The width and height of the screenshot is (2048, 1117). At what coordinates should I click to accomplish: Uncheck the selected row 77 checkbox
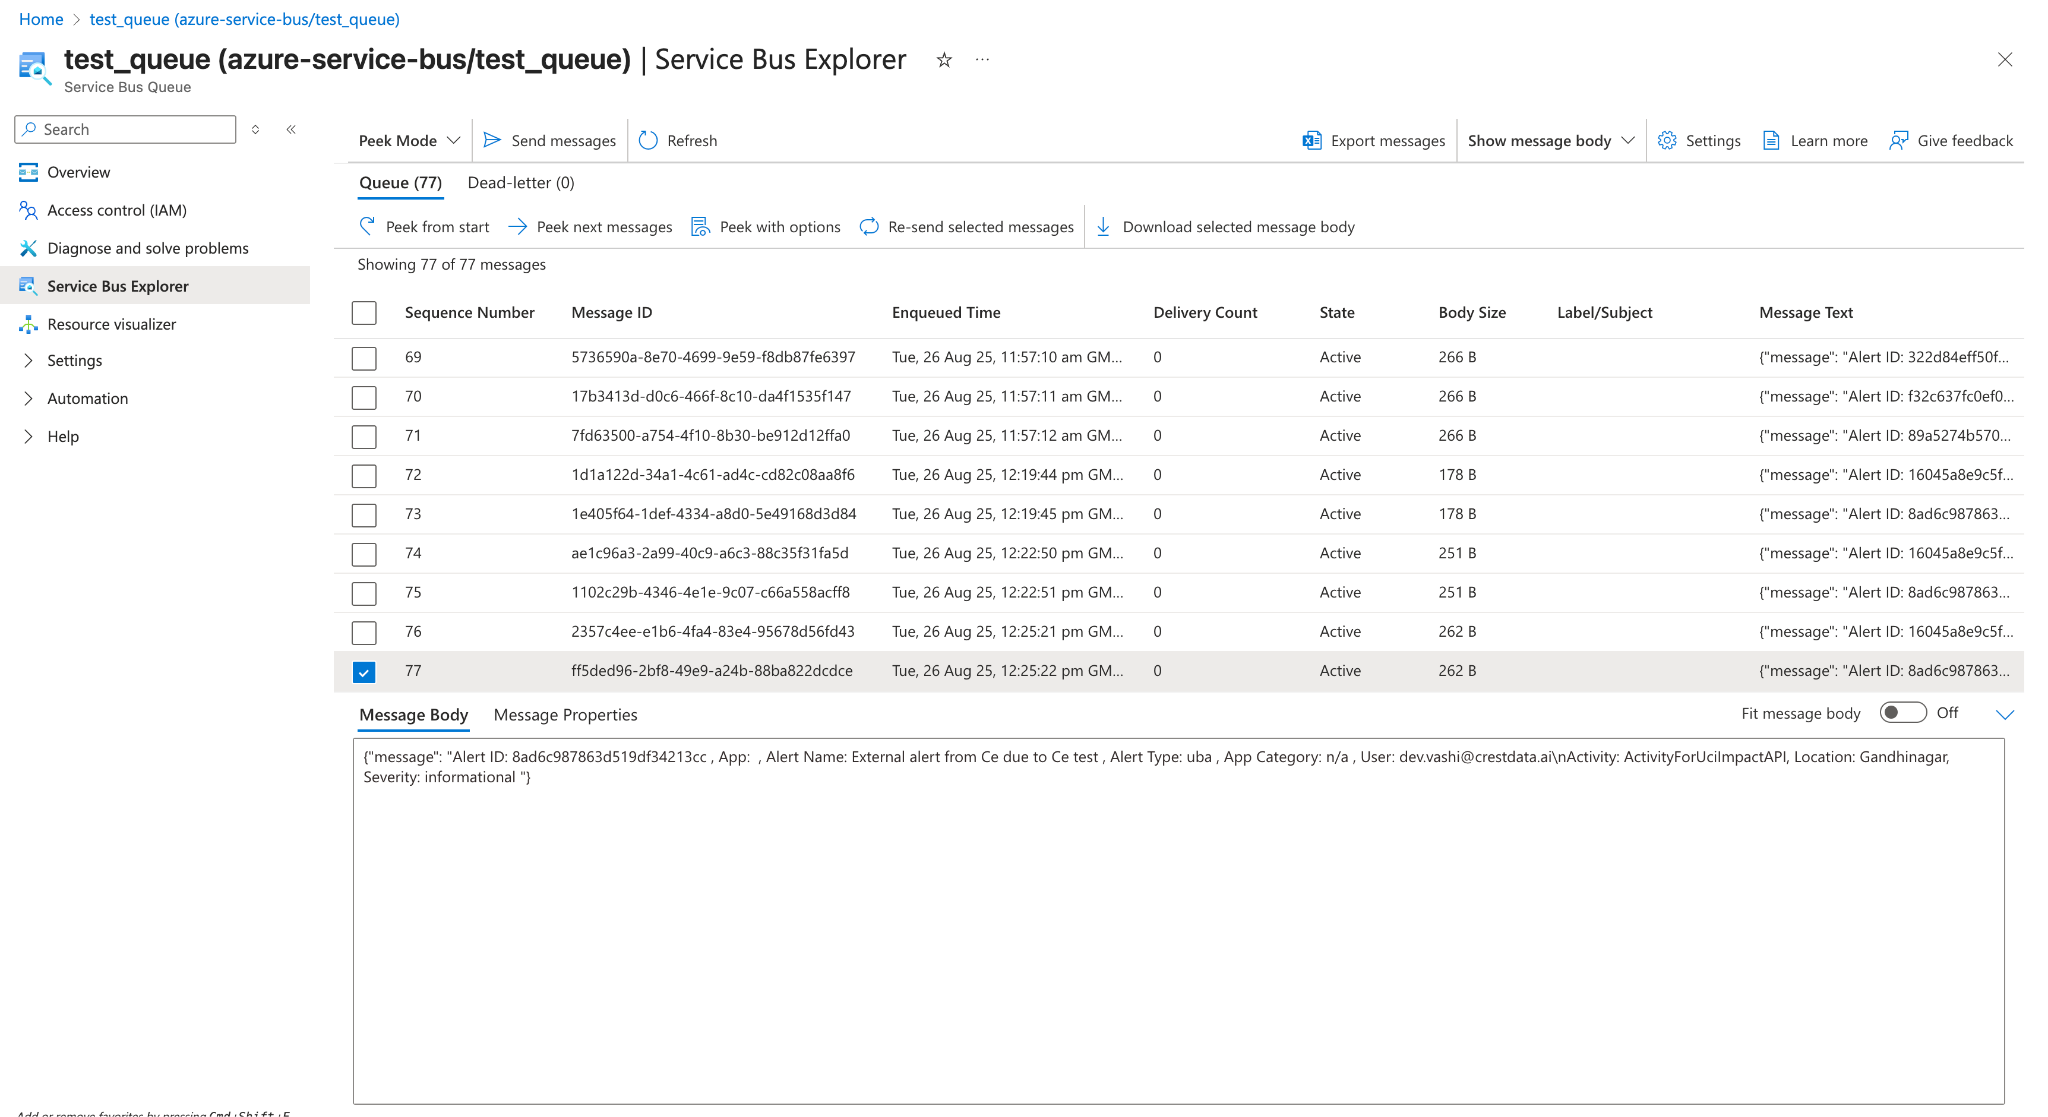click(364, 672)
